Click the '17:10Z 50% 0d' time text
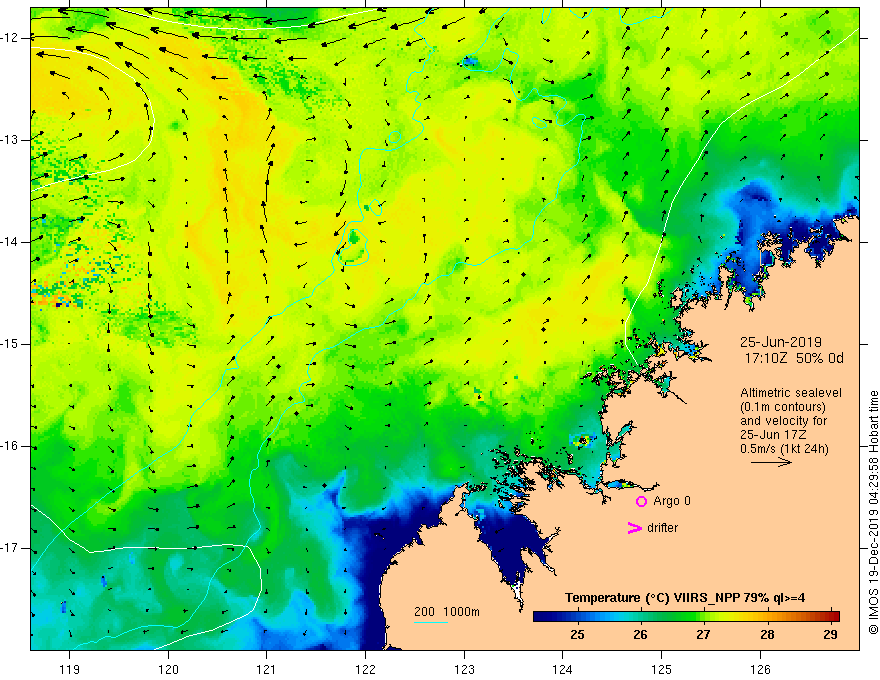Image resolution: width=880 pixels, height=680 pixels. click(794, 358)
